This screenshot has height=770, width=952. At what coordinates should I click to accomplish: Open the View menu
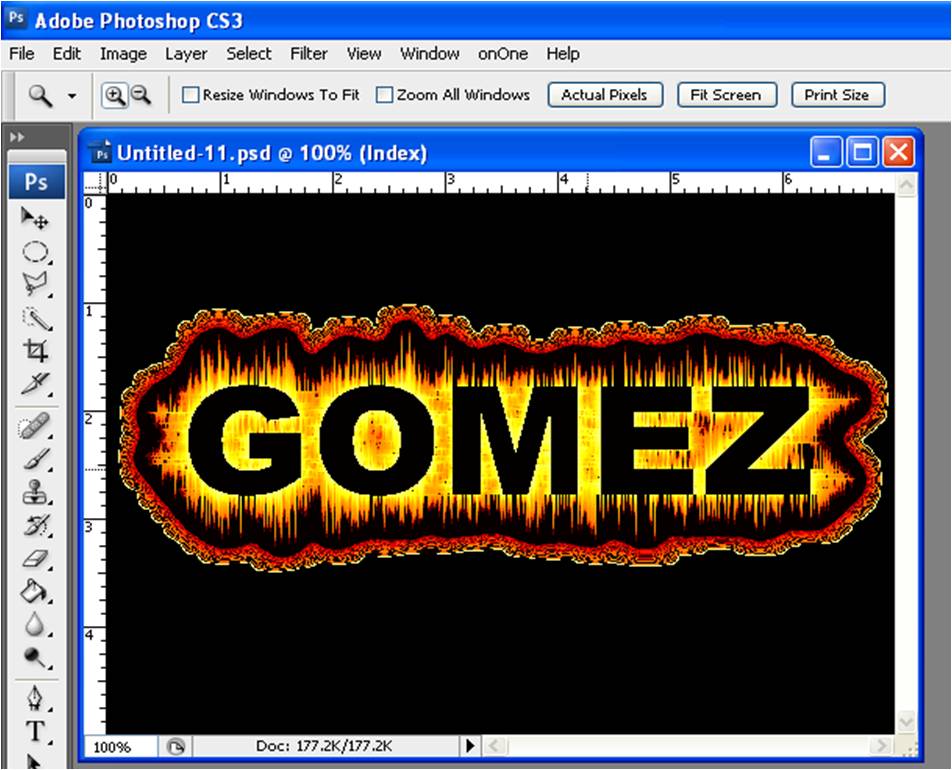click(x=364, y=54)
